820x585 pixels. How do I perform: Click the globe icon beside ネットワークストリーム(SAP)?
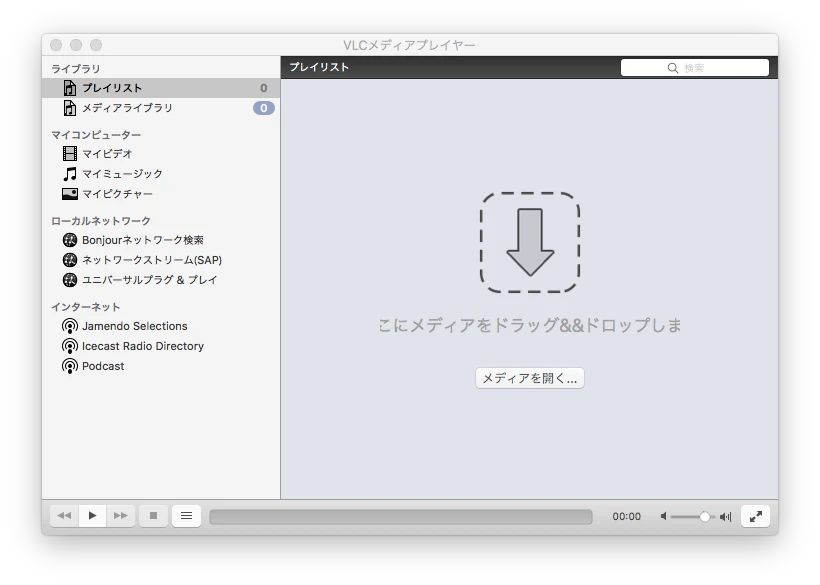70,260
